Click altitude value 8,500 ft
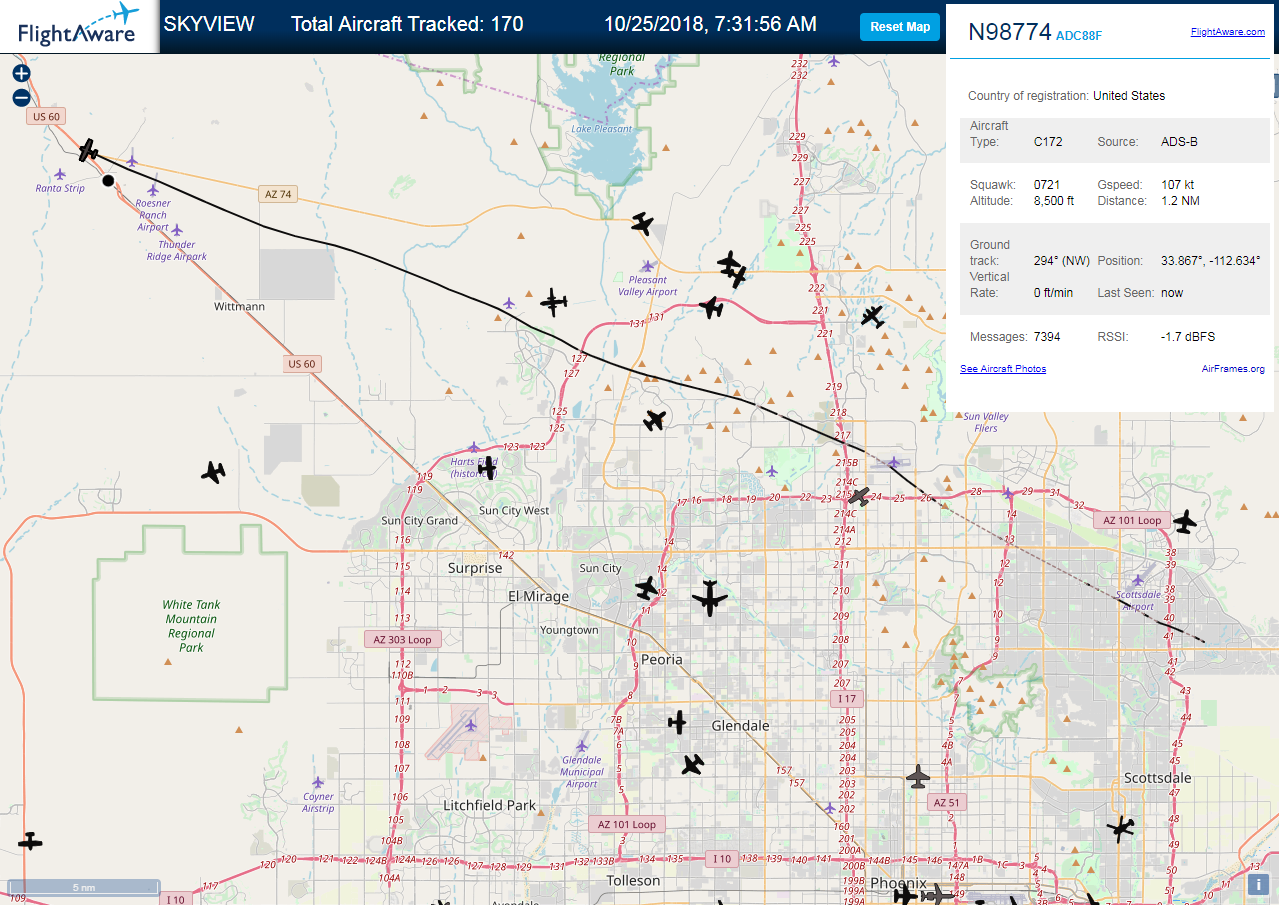Image resolution: width=1279 pixels, height=905 pixels. coord(1054,201)
